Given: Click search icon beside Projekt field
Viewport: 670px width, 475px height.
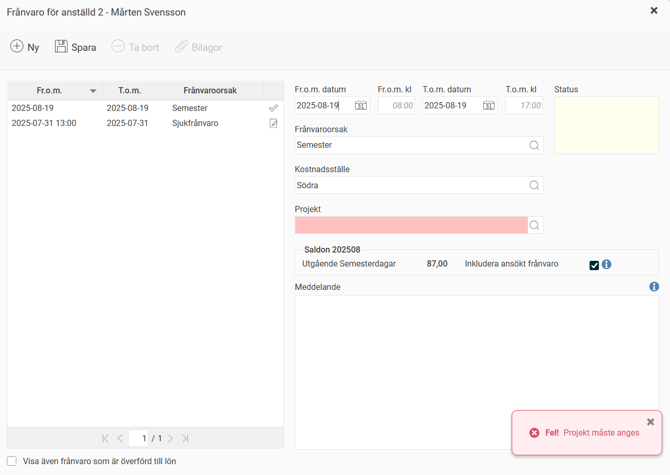Looking at the screenshot, I should pos(534,225).
